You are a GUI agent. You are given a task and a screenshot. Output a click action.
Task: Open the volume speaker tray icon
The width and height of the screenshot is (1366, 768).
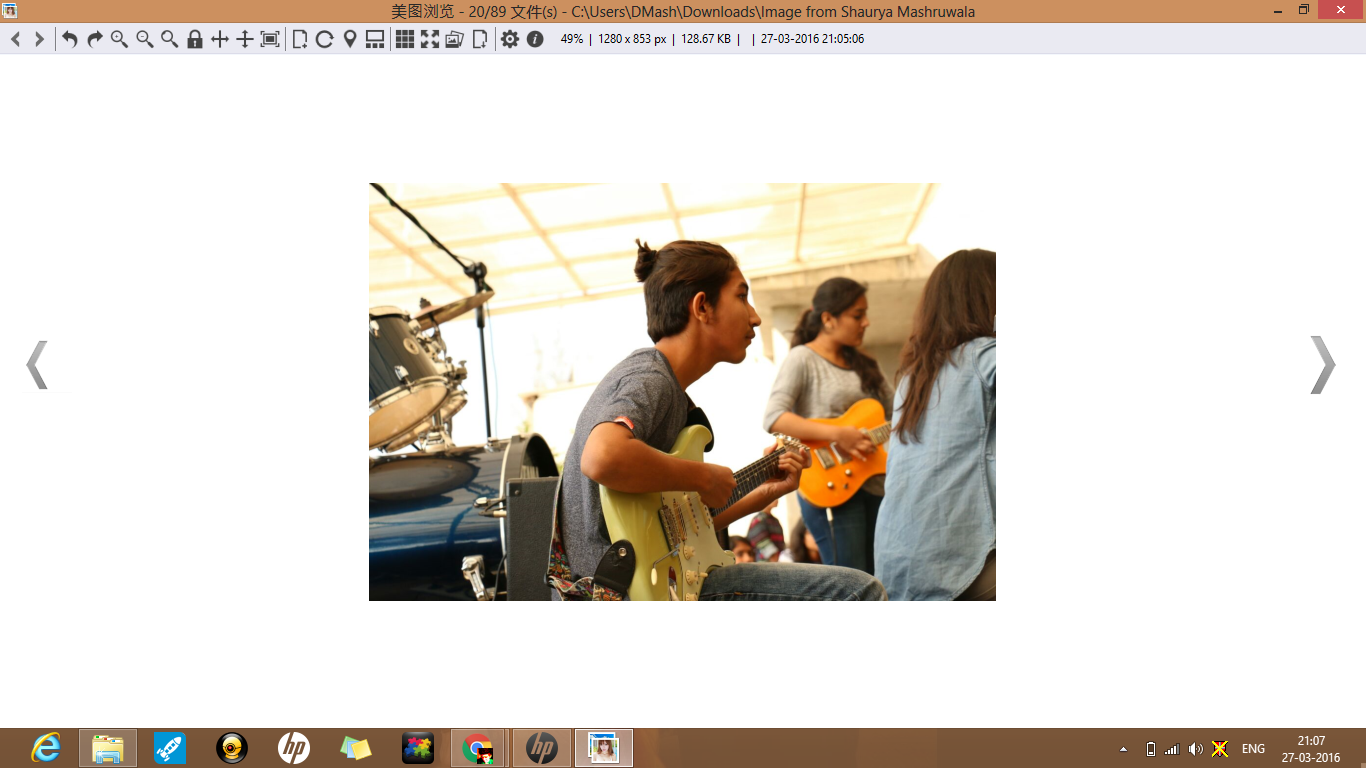tap(1196, 749)
